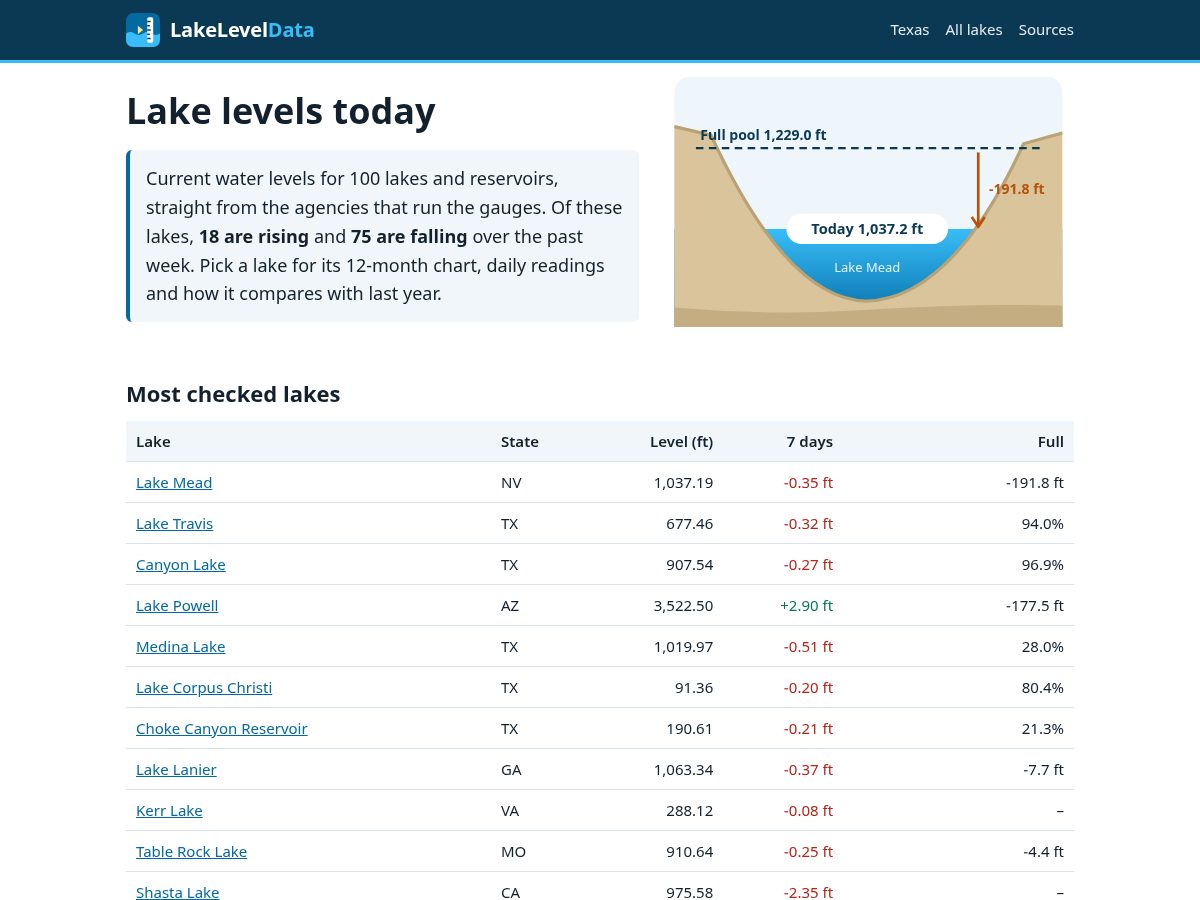This screenshot has height=900, width=1200.
Task: Click the 1,019.97 level value
Action: (x=683, y=646)
